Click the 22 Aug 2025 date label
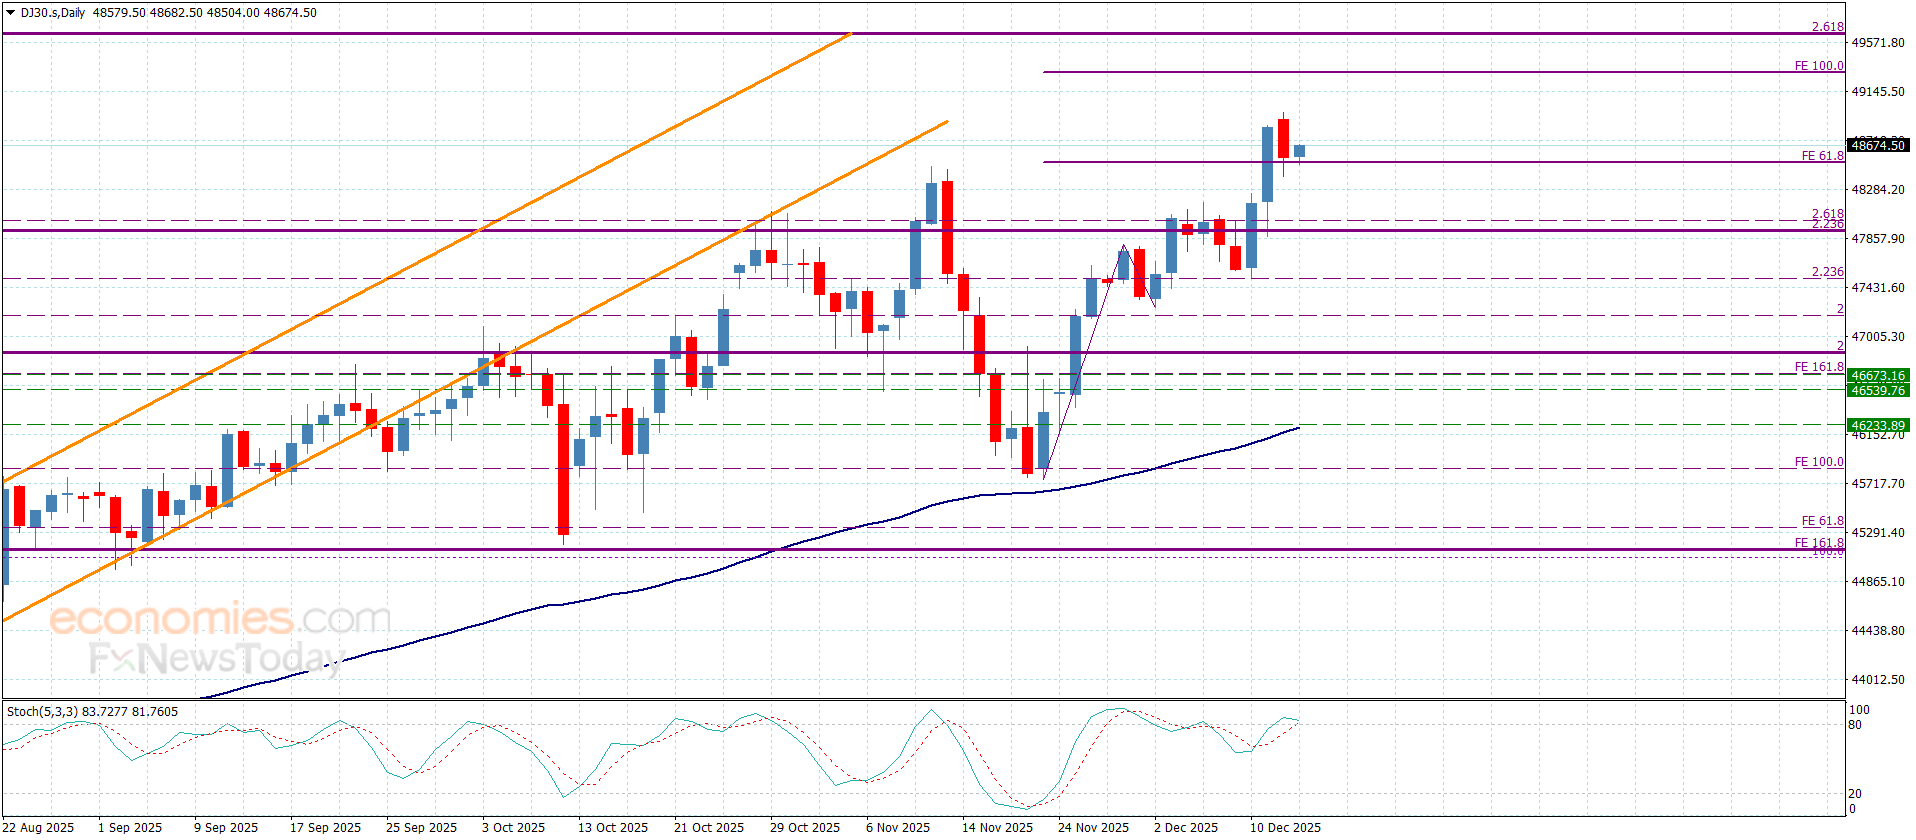 (x=39, y=827)
